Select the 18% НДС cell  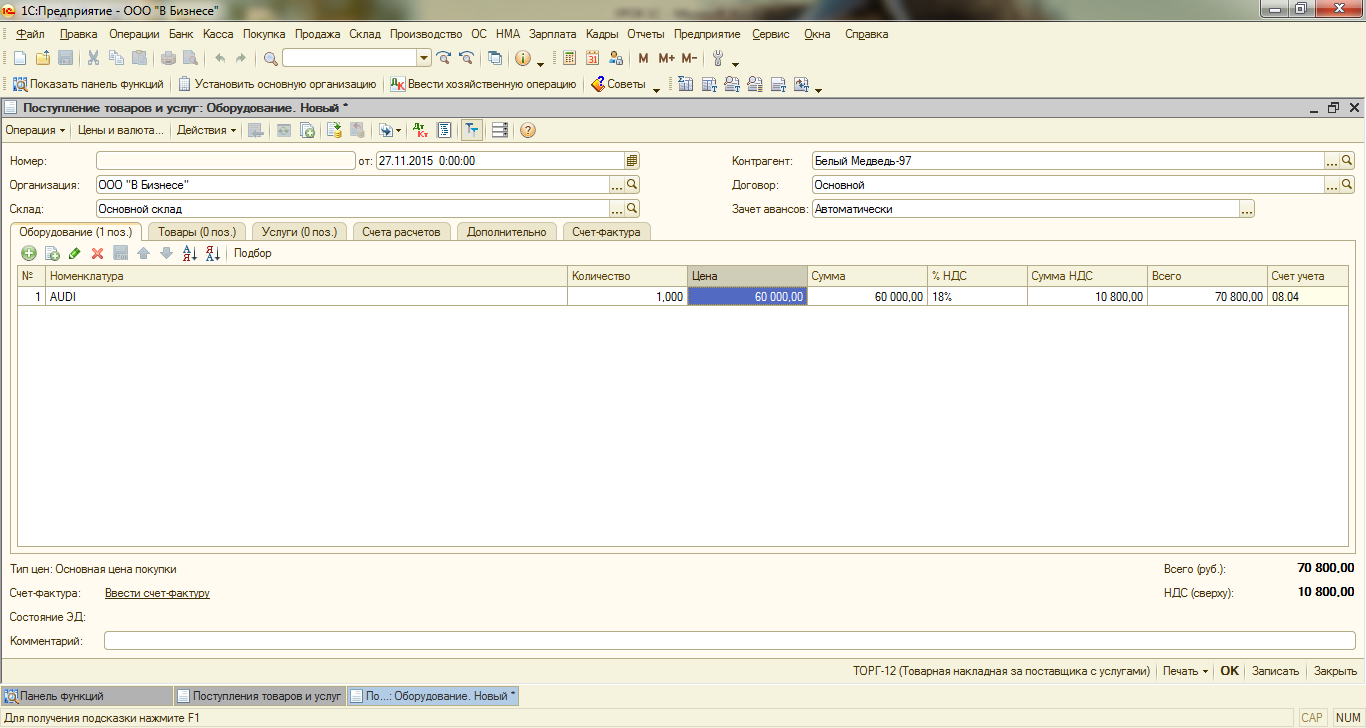click(x=977, y=297)
